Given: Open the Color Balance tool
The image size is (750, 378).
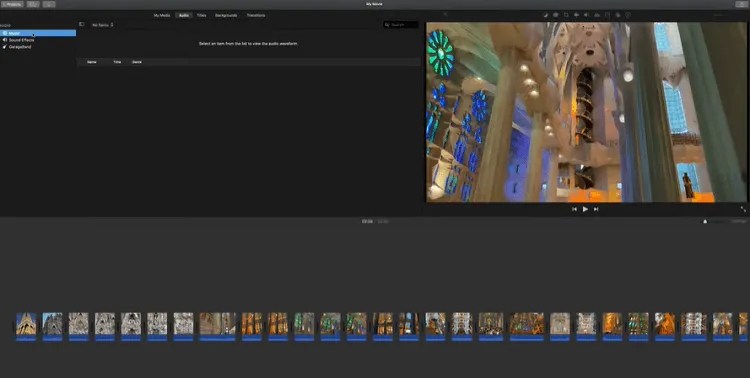Looking at the screenshot, I should [546, 15].
